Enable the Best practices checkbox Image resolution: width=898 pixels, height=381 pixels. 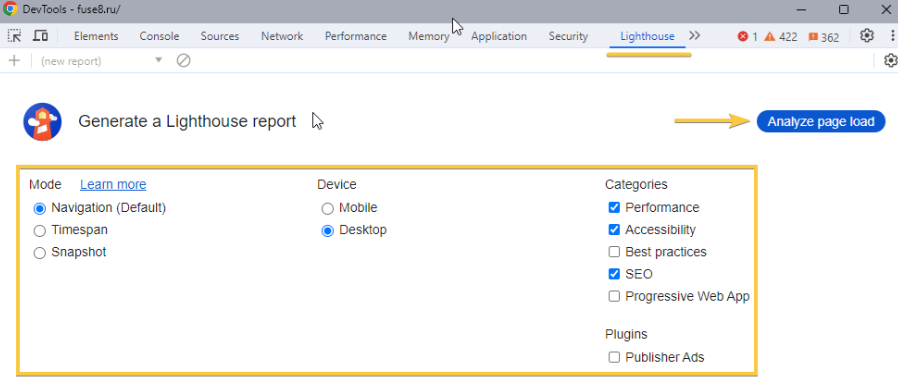click(x=614, y=252)
